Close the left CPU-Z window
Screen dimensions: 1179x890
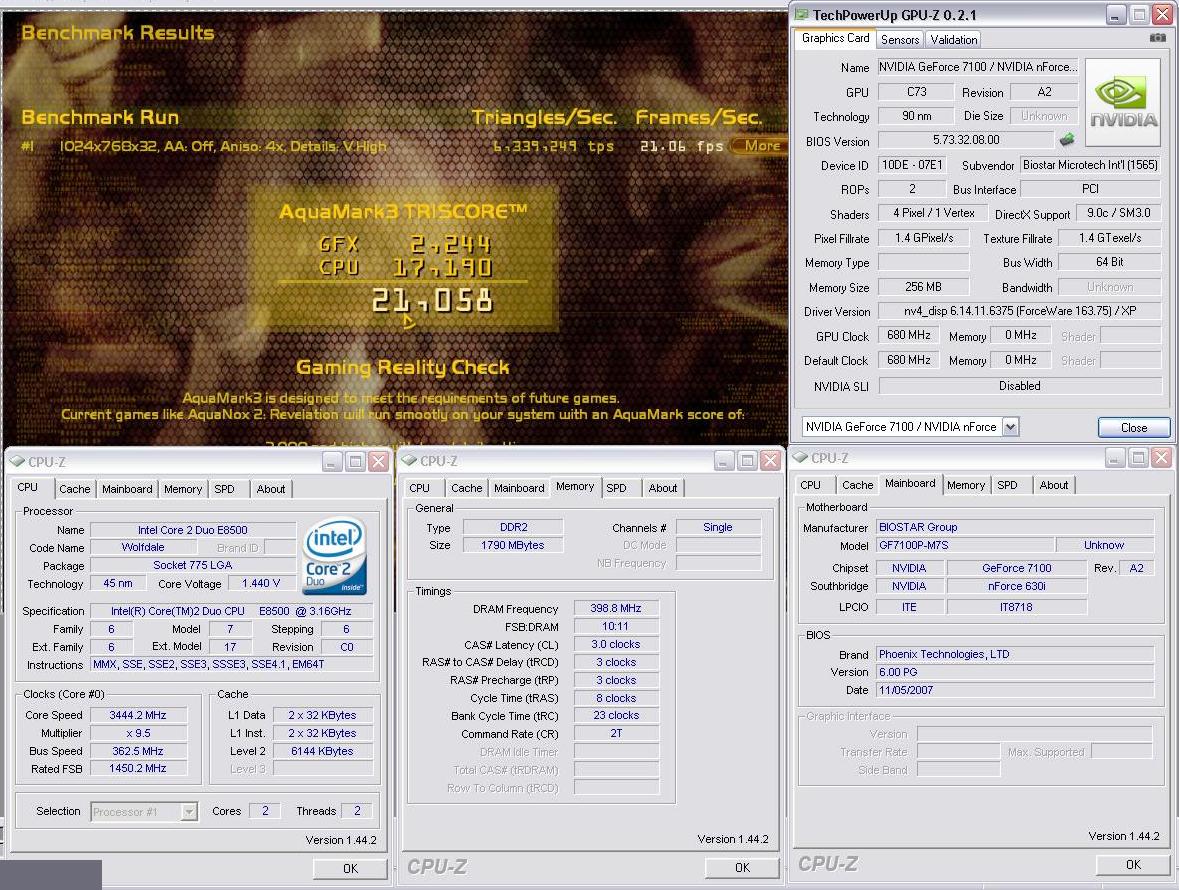[x=378, y=462]
